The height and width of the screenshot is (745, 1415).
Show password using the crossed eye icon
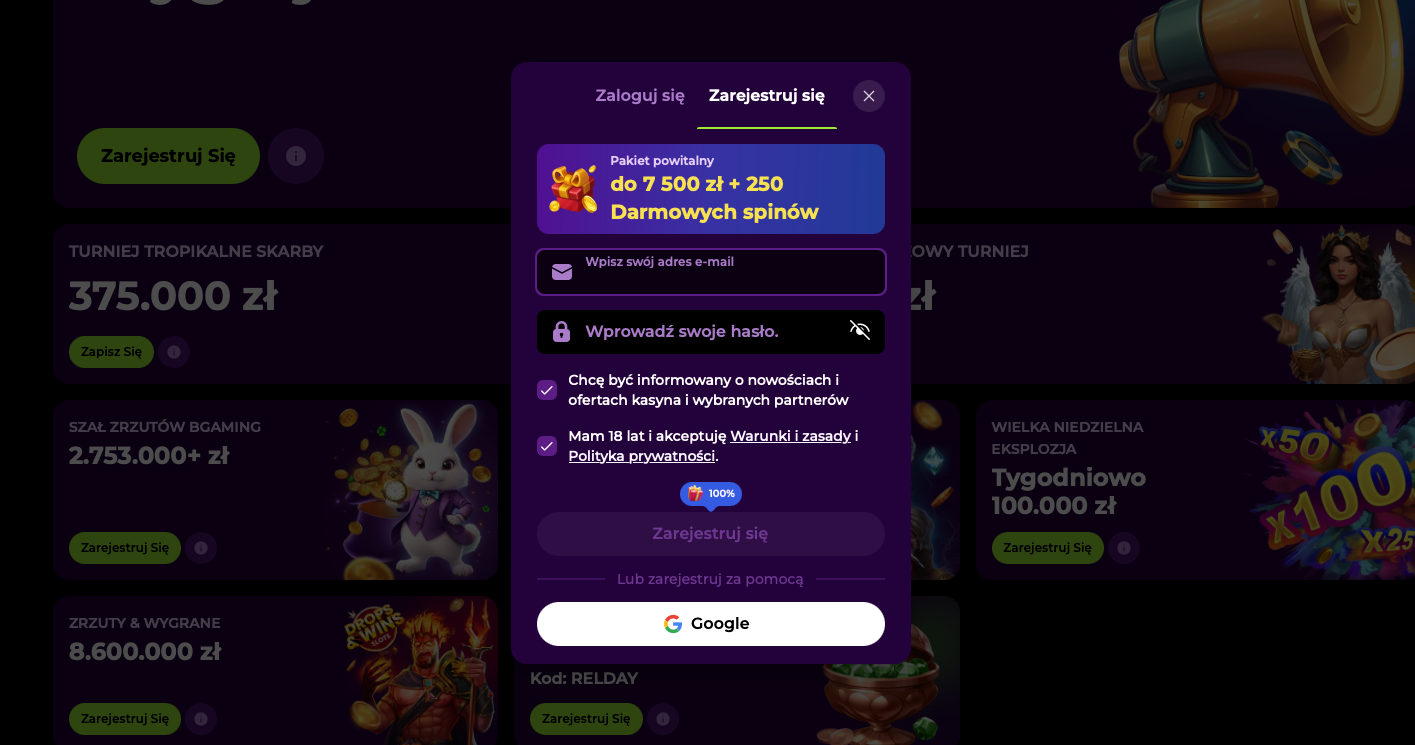pos(860,331)
